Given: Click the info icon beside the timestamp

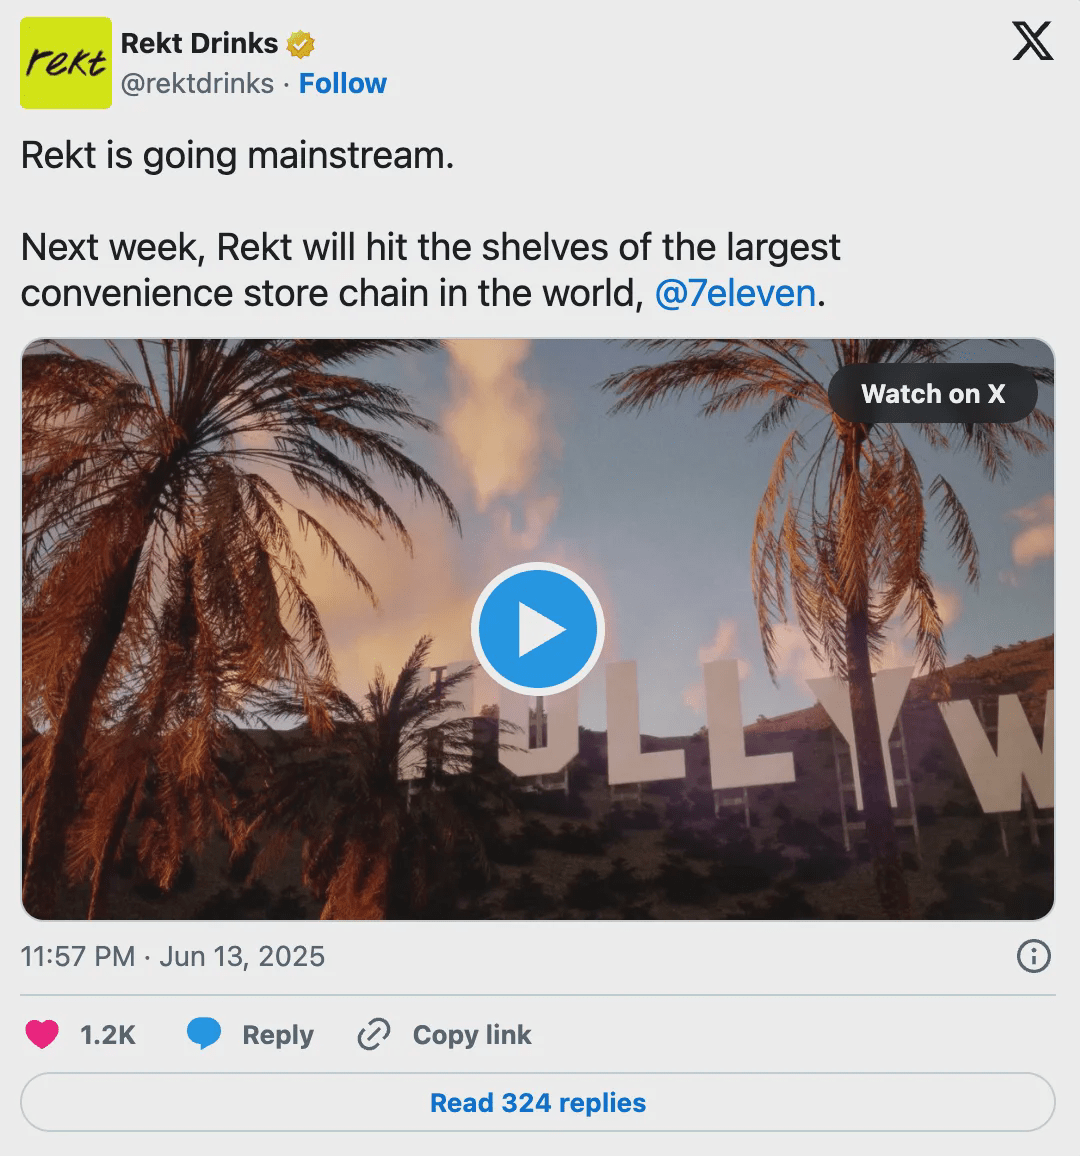Looking at the screenshot, I should click(x=1033, y=957).
